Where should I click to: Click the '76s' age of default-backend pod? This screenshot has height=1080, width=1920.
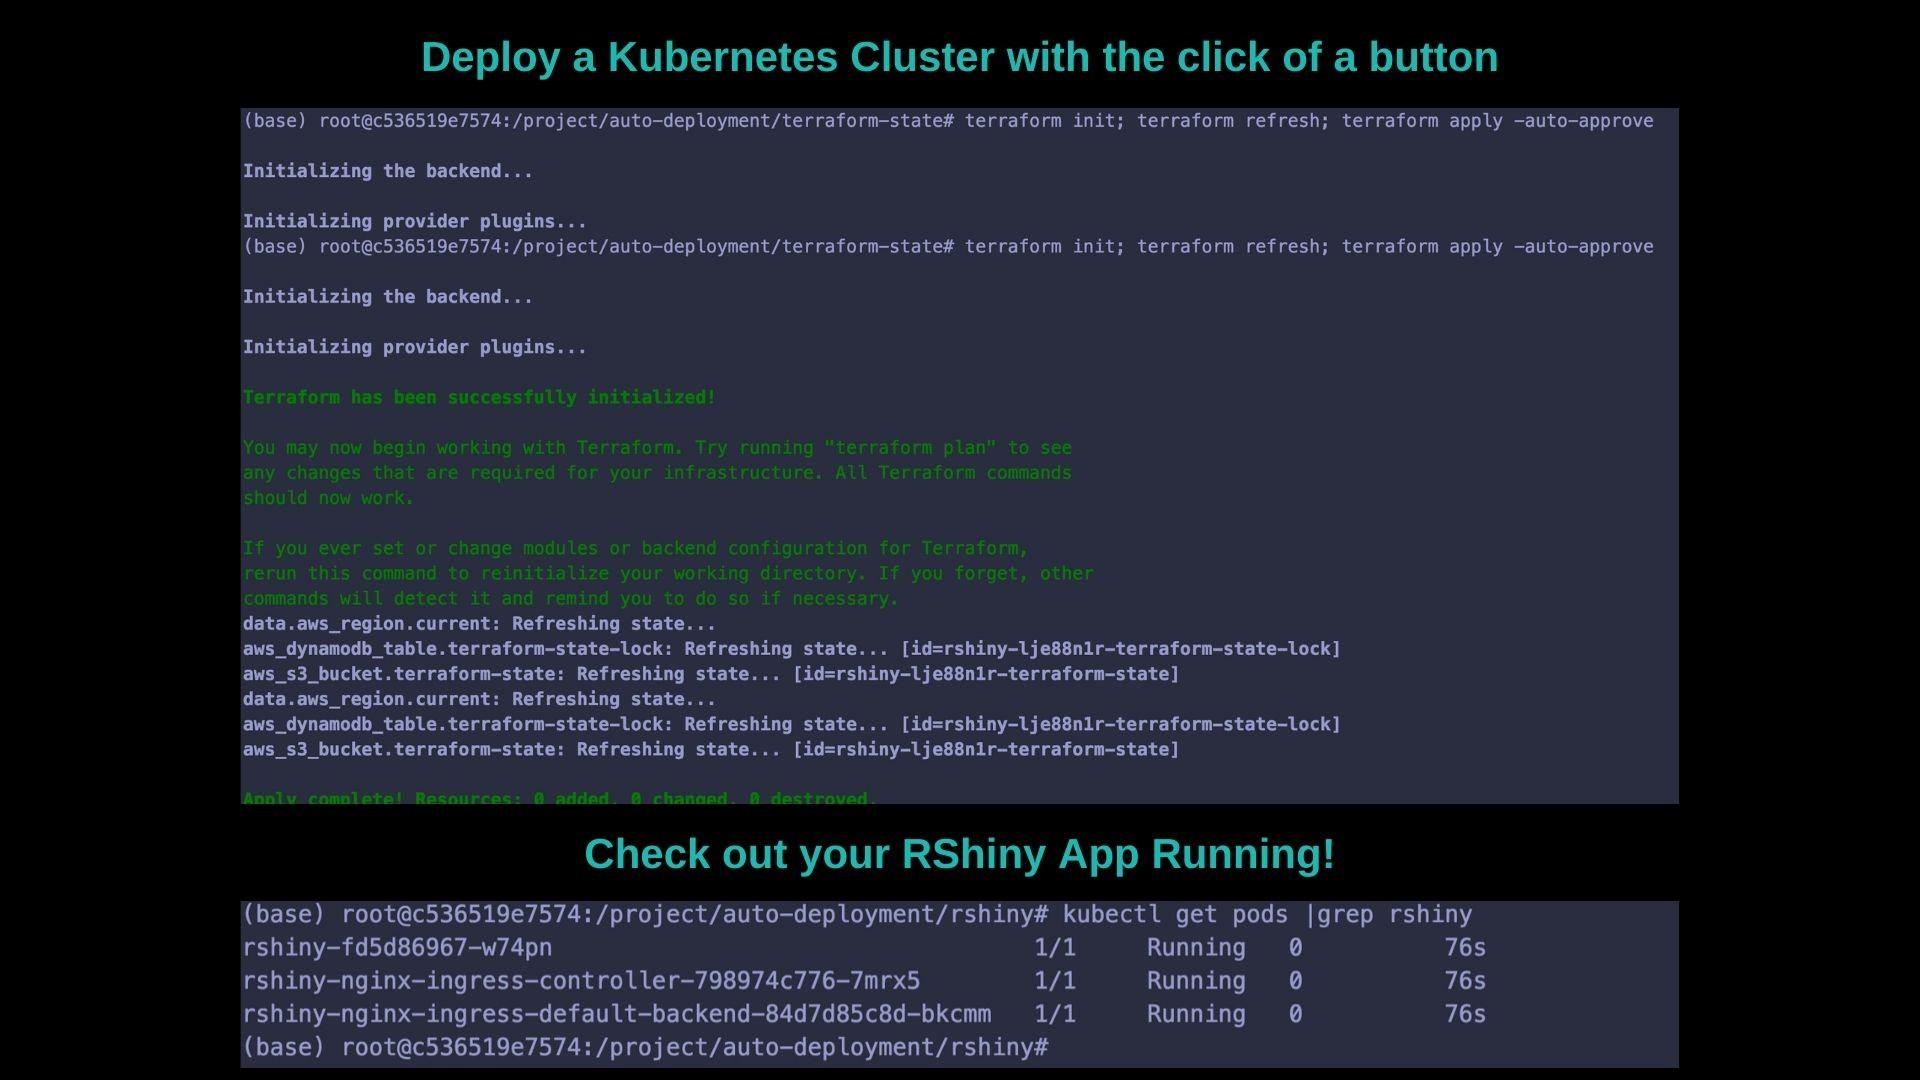point(1465,1014)
